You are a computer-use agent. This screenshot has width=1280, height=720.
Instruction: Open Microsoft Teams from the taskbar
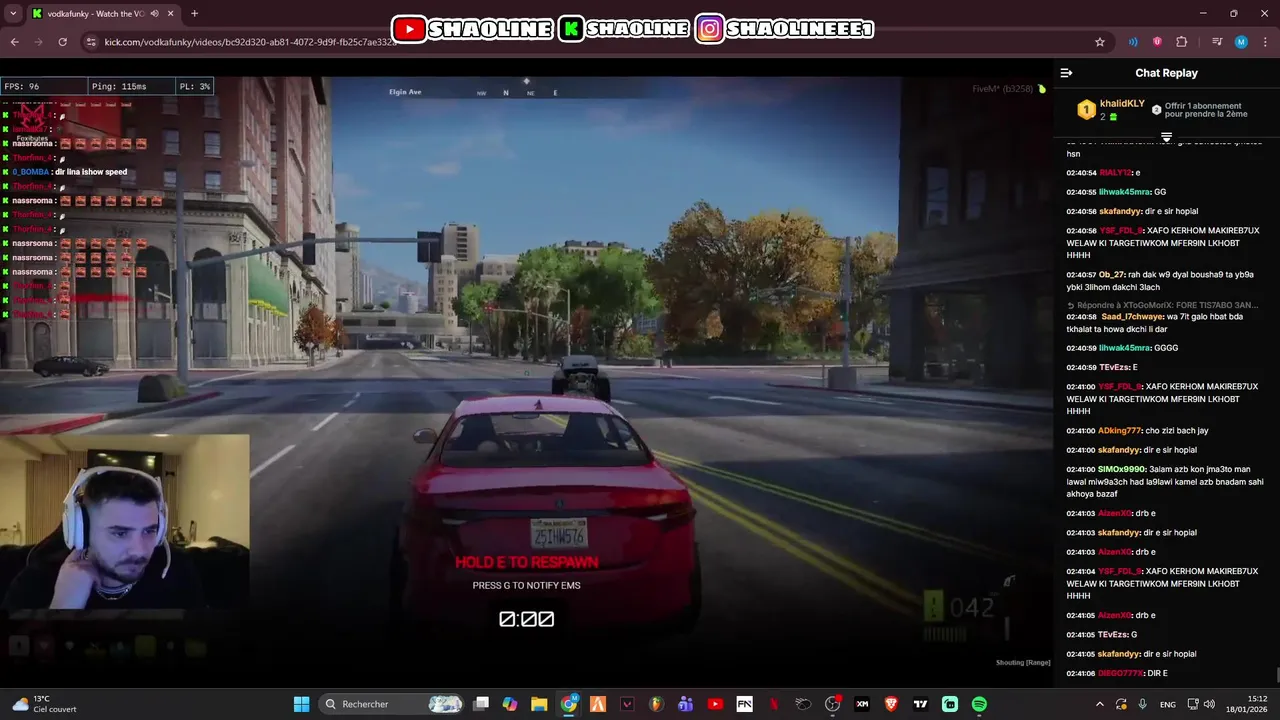coord(686,704)
